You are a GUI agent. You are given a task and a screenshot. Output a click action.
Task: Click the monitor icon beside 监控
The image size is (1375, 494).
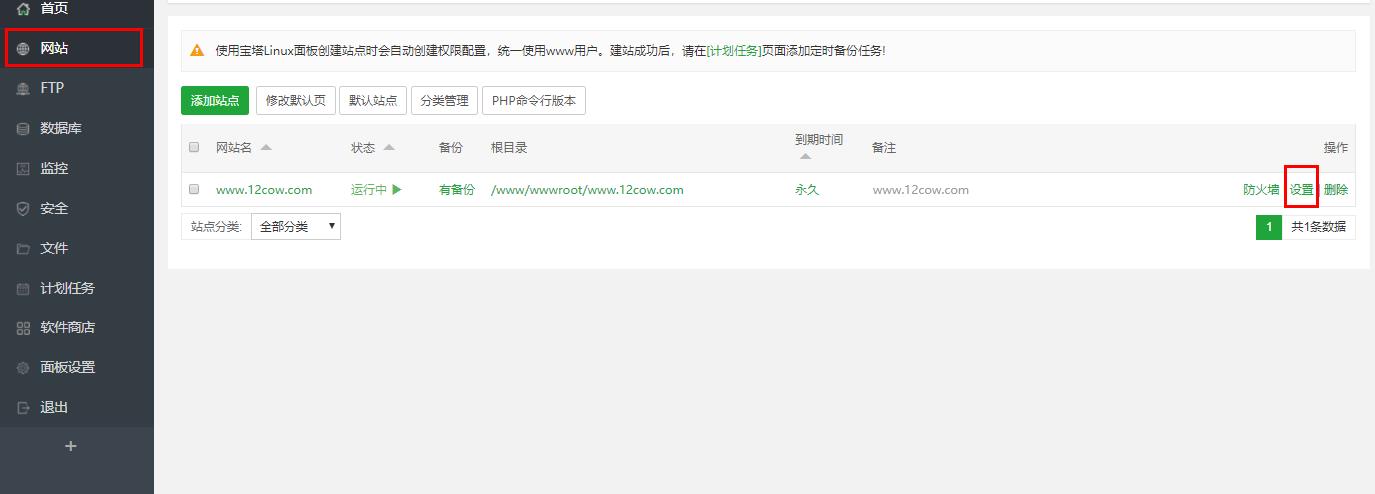coord(23,168)
